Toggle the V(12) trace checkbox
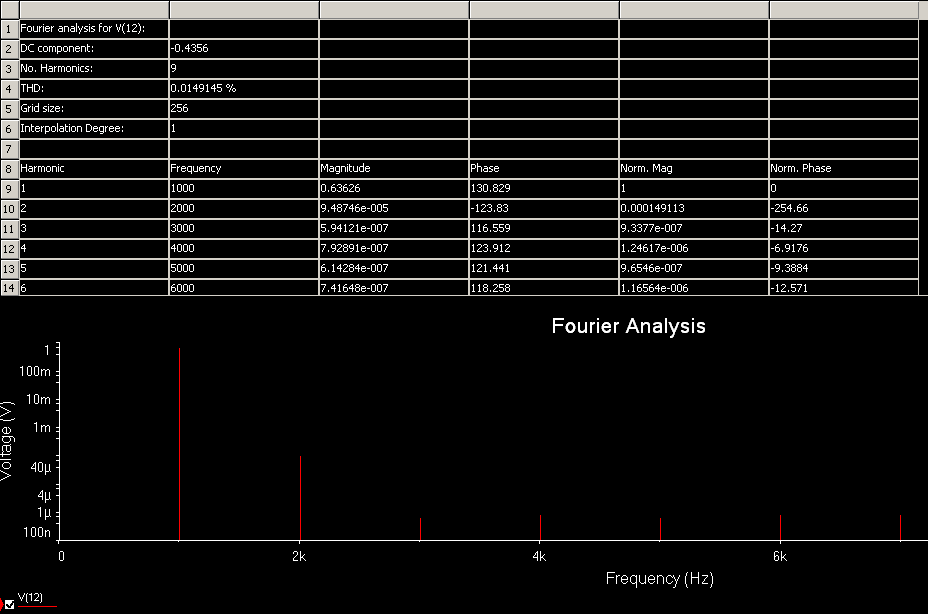The image size is (928, 614). point(9,605)
